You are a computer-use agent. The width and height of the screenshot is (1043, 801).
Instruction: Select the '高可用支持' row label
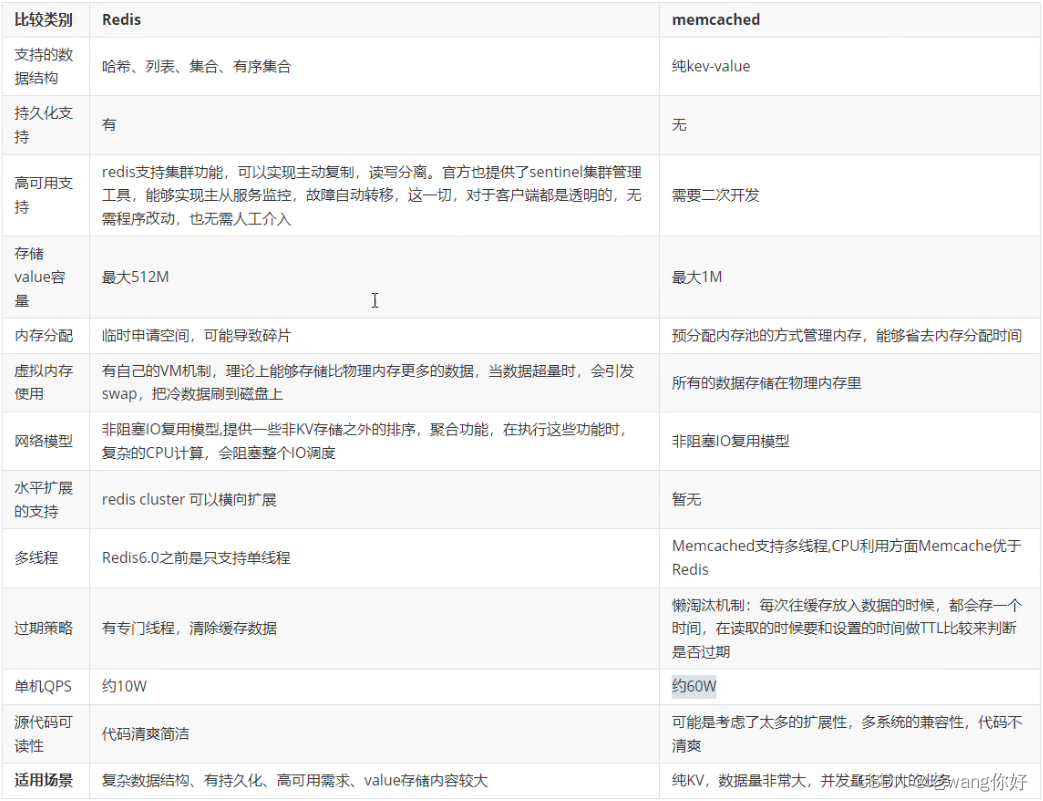43,195
